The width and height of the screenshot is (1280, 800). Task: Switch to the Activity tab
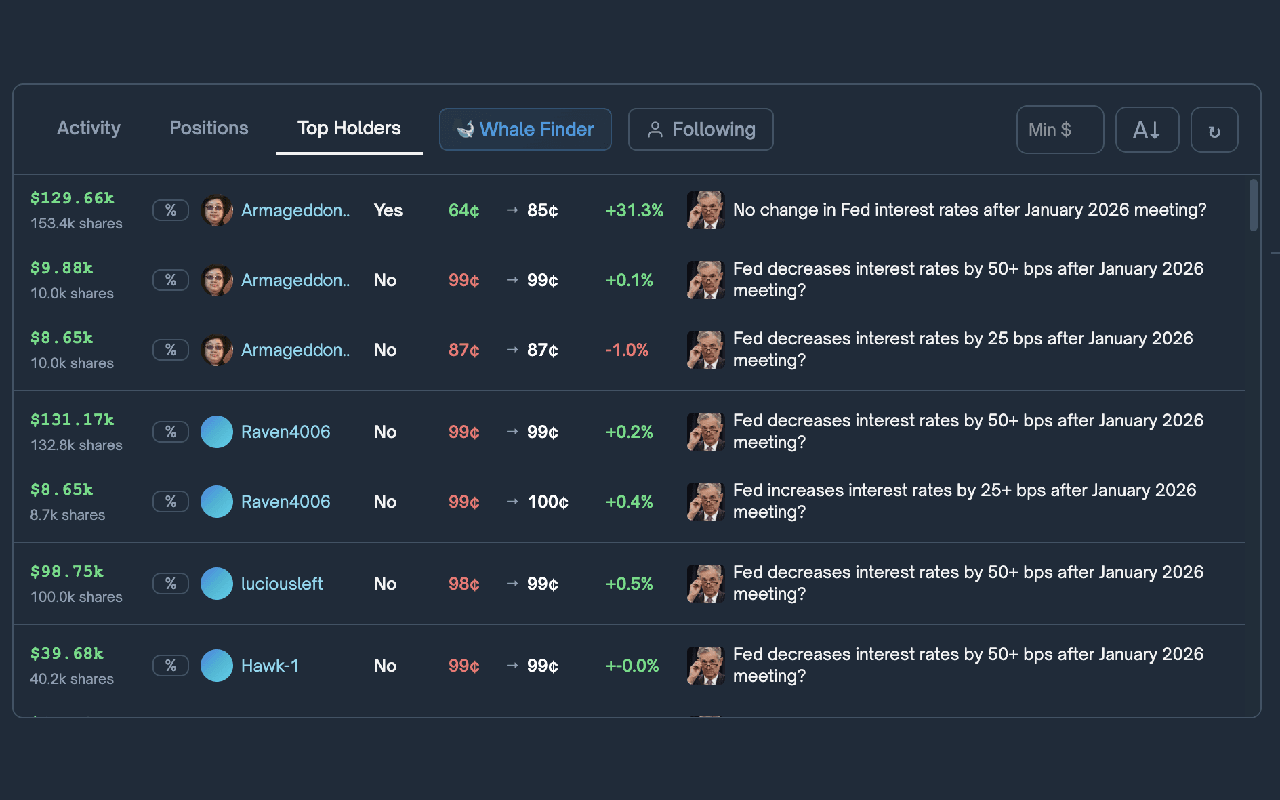point(89,128)
